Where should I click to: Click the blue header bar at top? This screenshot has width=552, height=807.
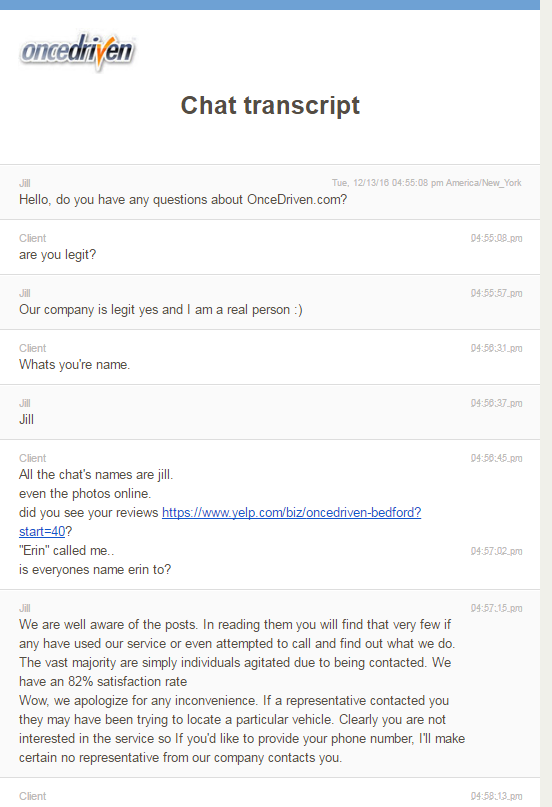coord(270,5)
